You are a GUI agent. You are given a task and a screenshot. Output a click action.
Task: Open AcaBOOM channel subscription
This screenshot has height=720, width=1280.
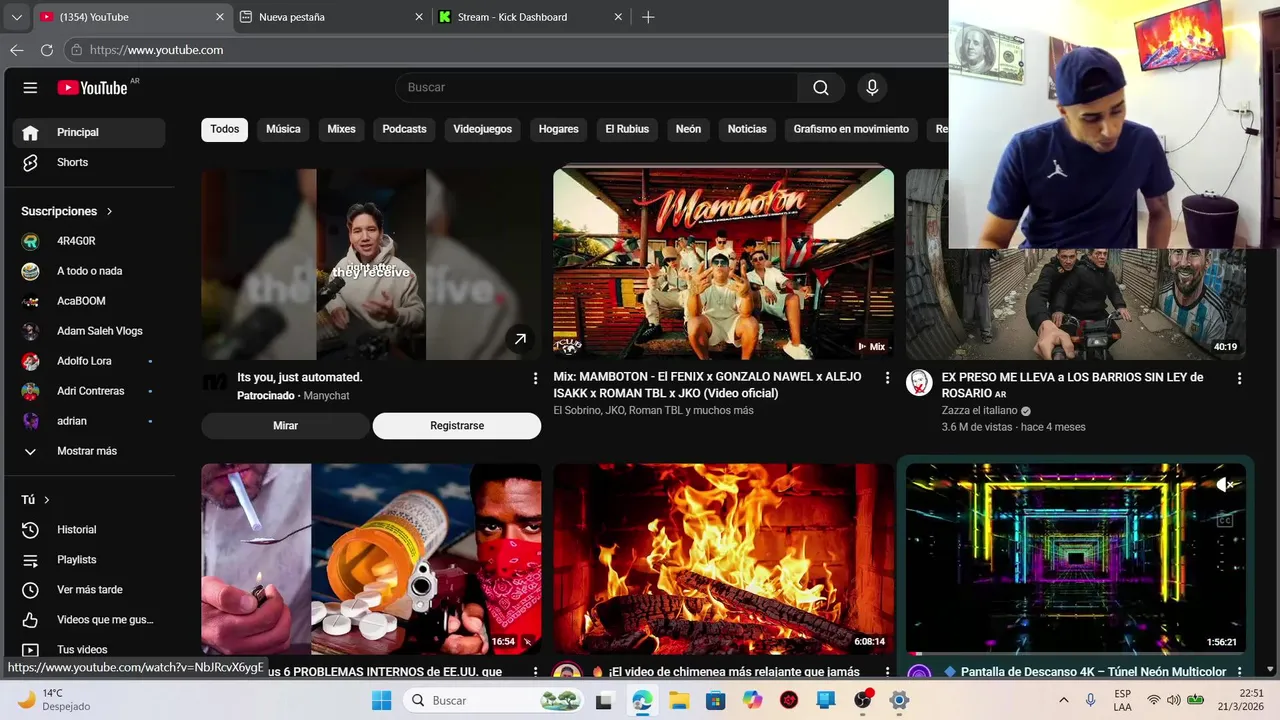(89, 301)
